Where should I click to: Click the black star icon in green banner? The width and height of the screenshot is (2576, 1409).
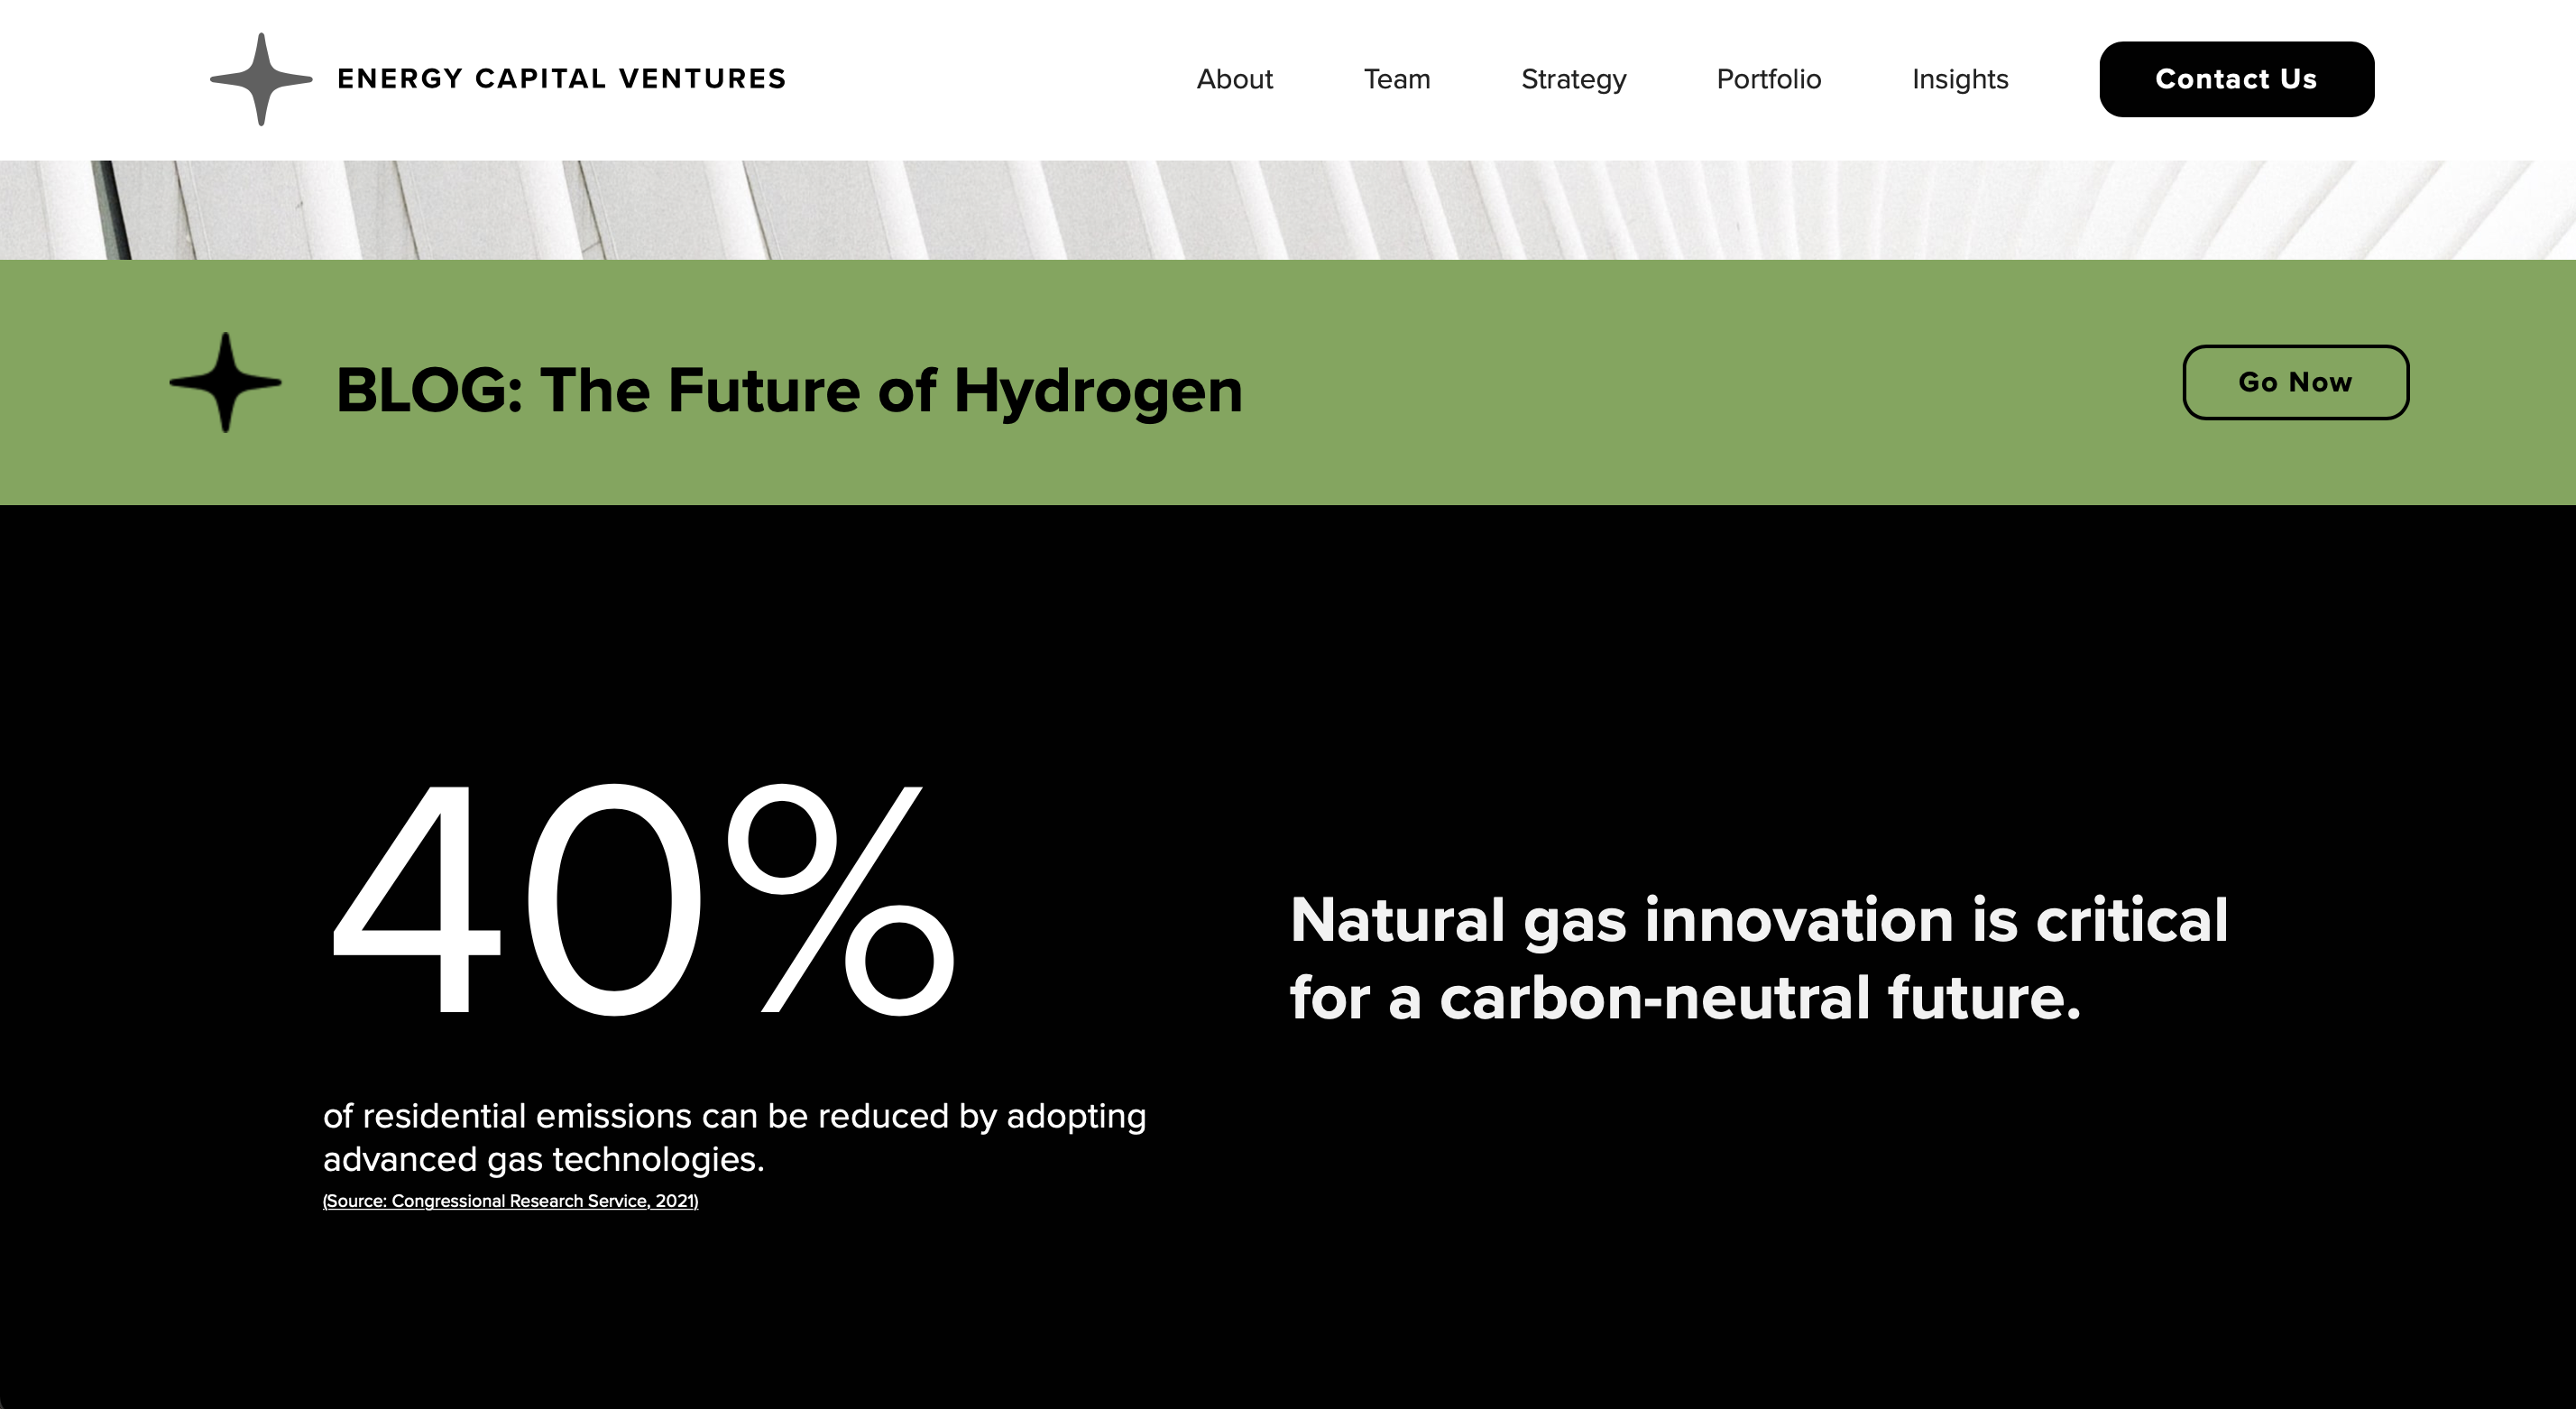click(x=225, y=382)
